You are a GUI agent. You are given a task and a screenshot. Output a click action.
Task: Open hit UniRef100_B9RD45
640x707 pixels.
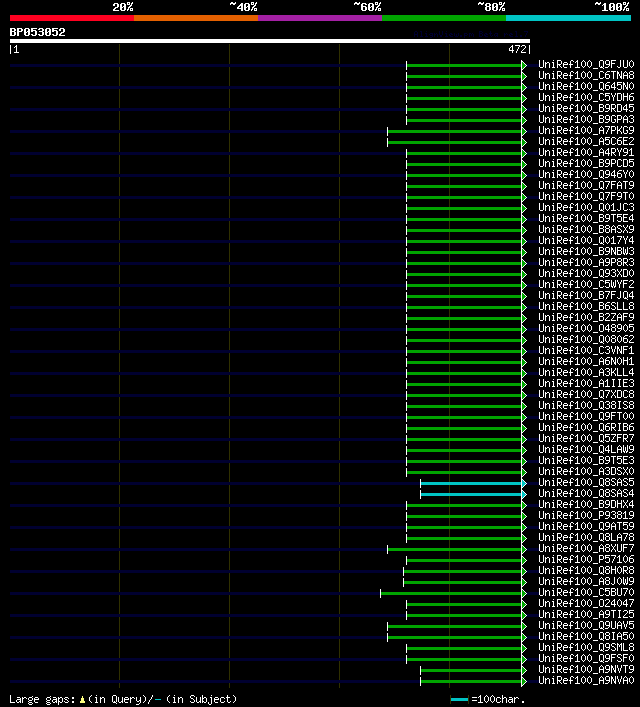click(586, 109)
